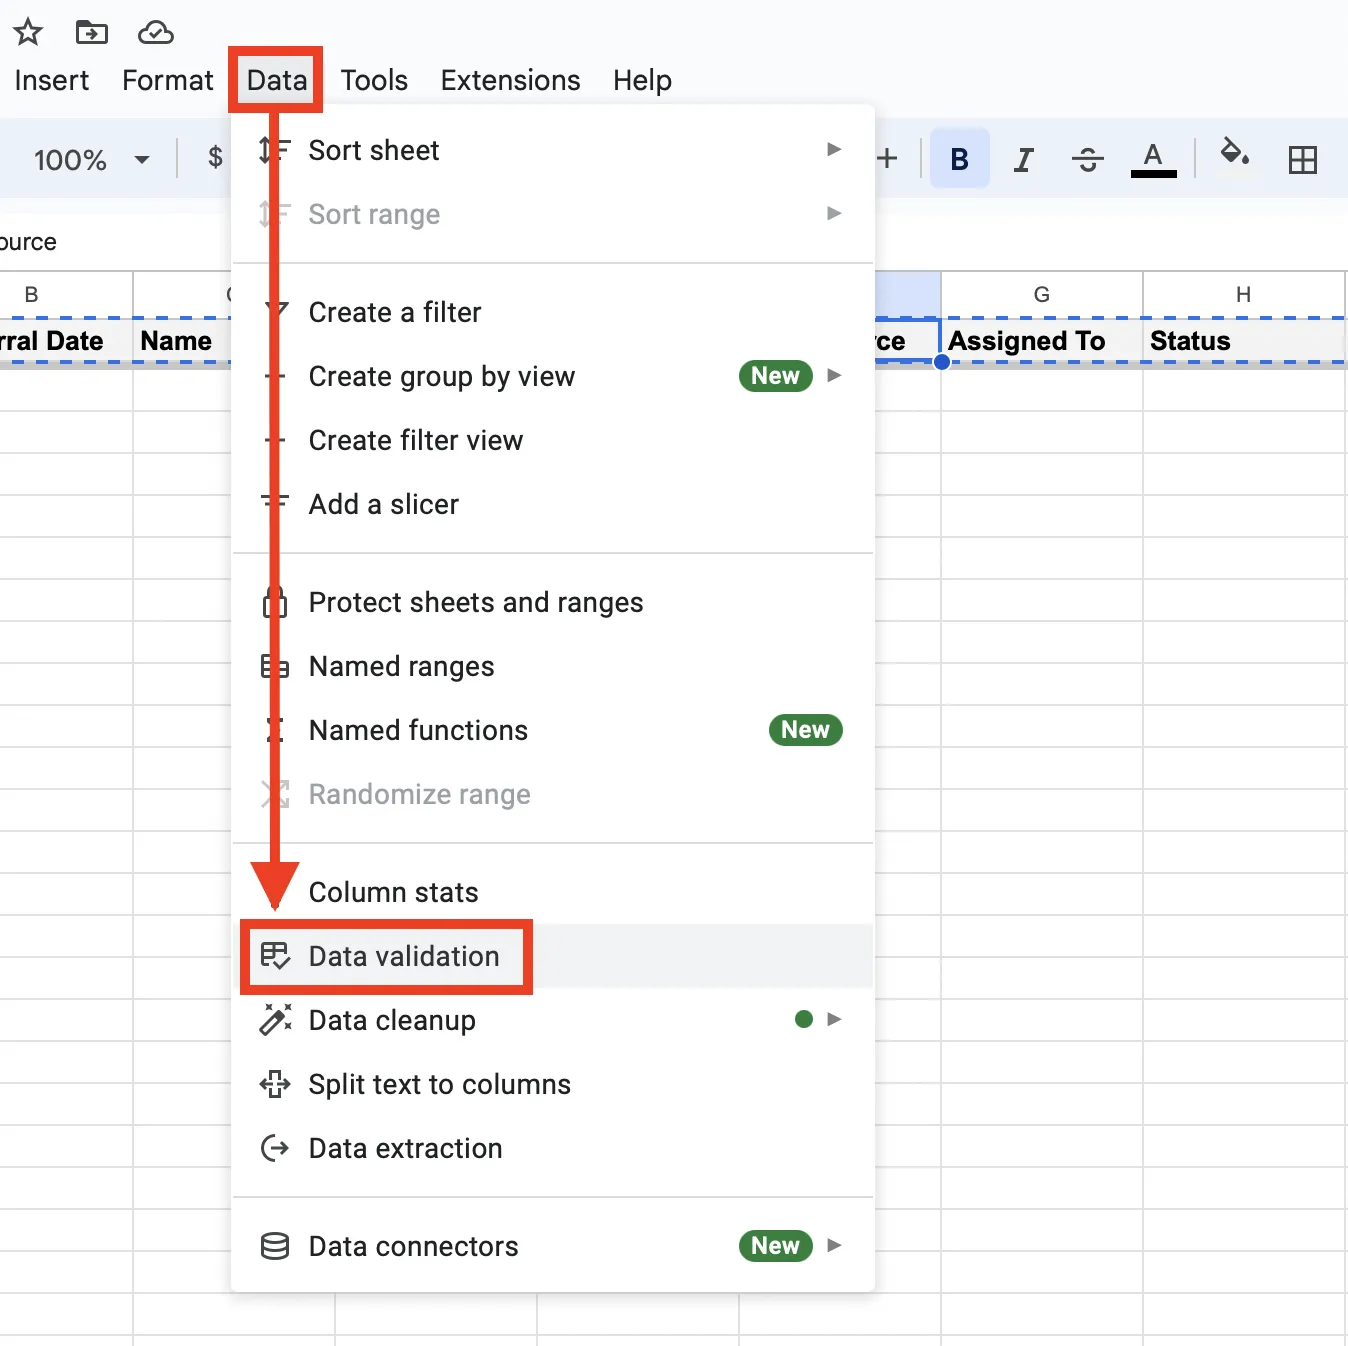Viewport: 1348px width, 1346px height.
Task: Open Protect sheets and ranges
Action: [x=553, y=602]
